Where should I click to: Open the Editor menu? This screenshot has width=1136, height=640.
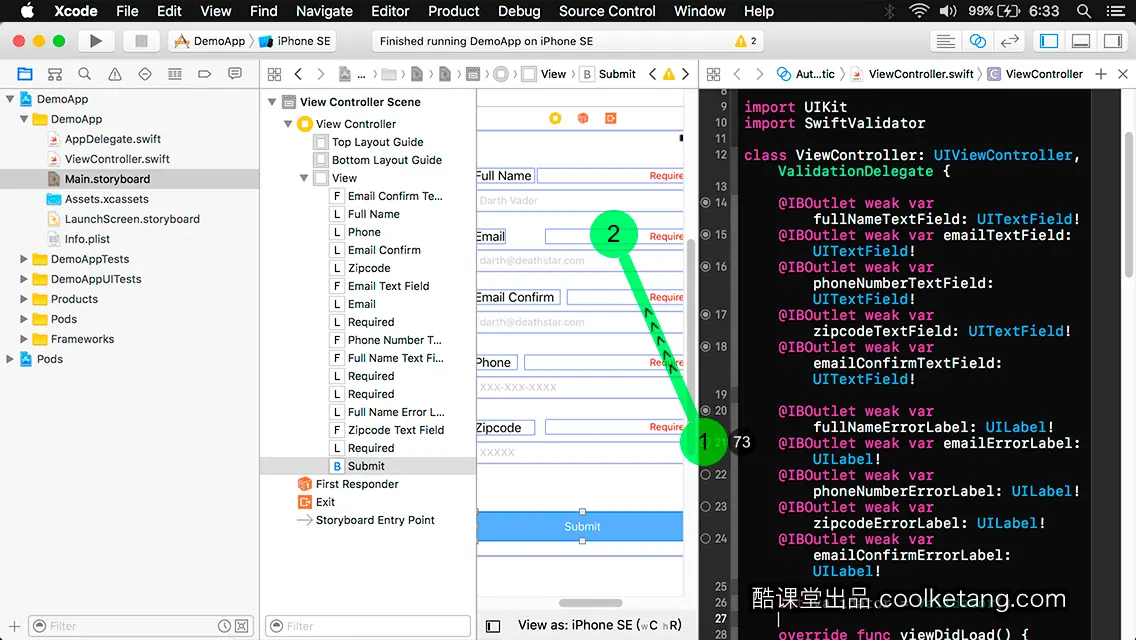[x=390, y=11]
